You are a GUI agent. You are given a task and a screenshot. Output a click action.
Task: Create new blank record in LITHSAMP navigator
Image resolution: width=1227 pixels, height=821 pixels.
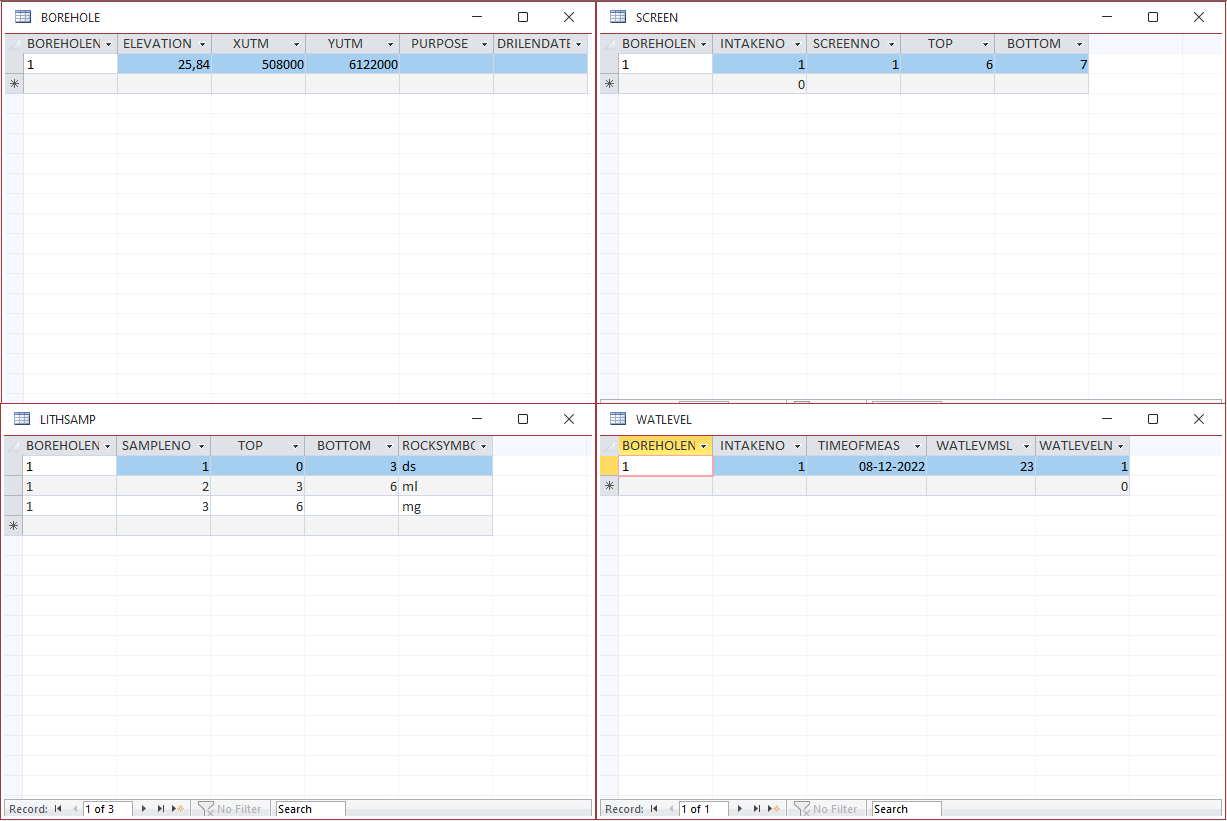pos(178,809)
